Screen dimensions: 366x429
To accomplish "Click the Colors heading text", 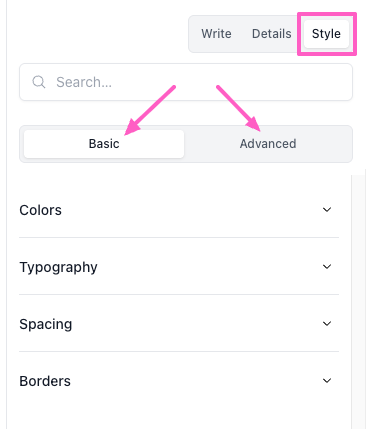I will coord(41,210).
